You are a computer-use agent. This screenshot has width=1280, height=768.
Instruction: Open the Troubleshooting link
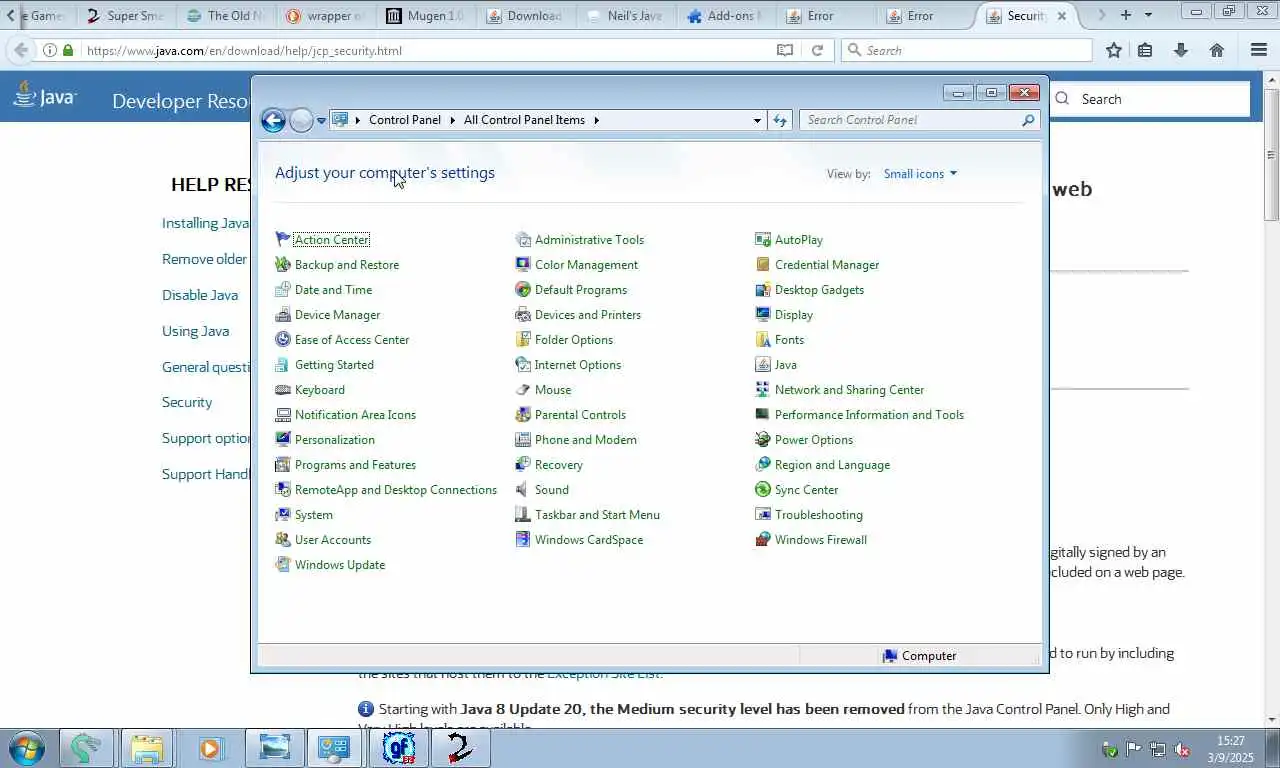pos(818,515)
